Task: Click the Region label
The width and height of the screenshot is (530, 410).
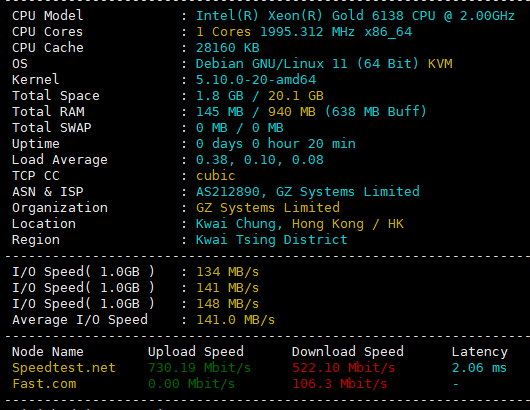Action: coord(36,240)
